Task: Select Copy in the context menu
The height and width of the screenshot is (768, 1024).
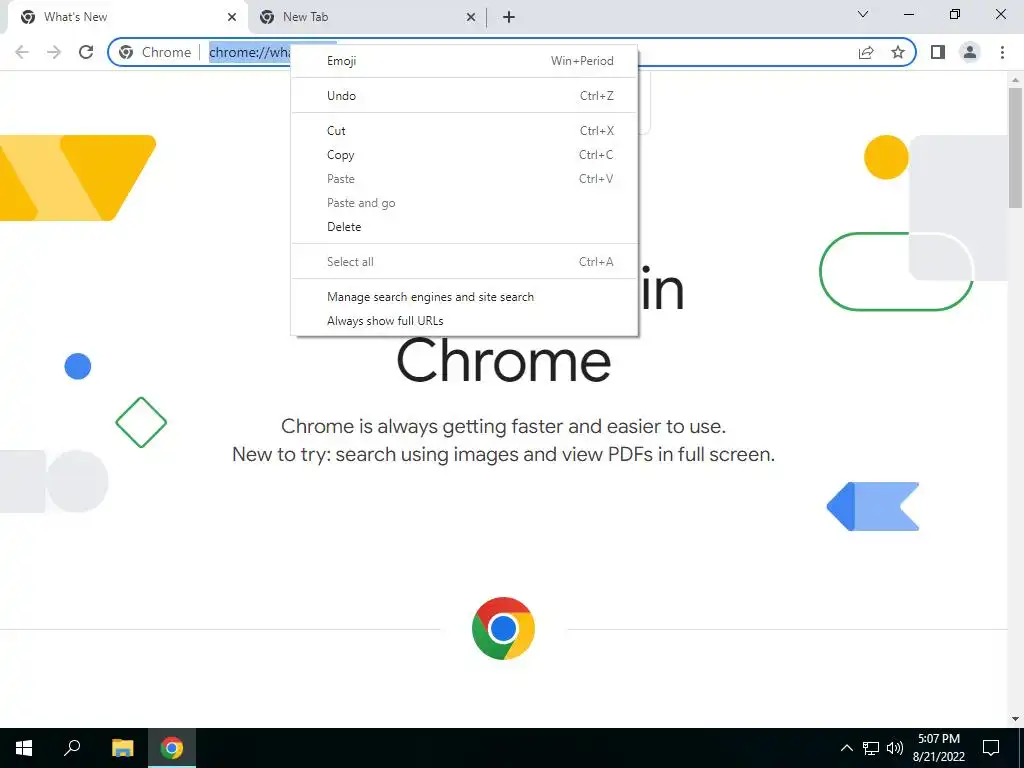Action: click(464, 155)
